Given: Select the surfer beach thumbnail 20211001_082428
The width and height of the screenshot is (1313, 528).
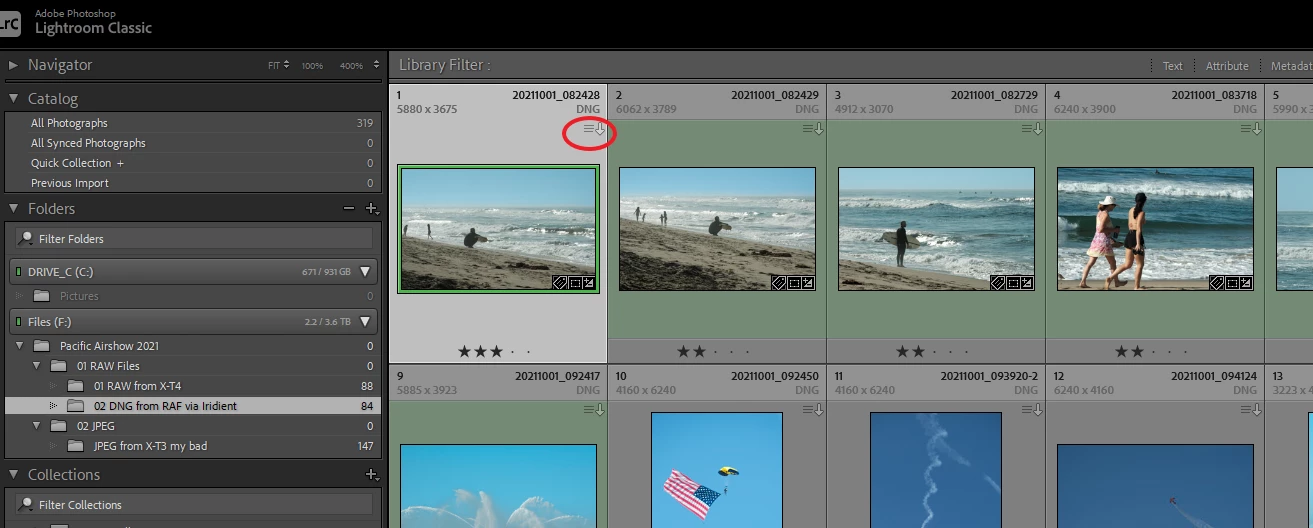Looking at the screenshot, I should click(x=498, y=229).
